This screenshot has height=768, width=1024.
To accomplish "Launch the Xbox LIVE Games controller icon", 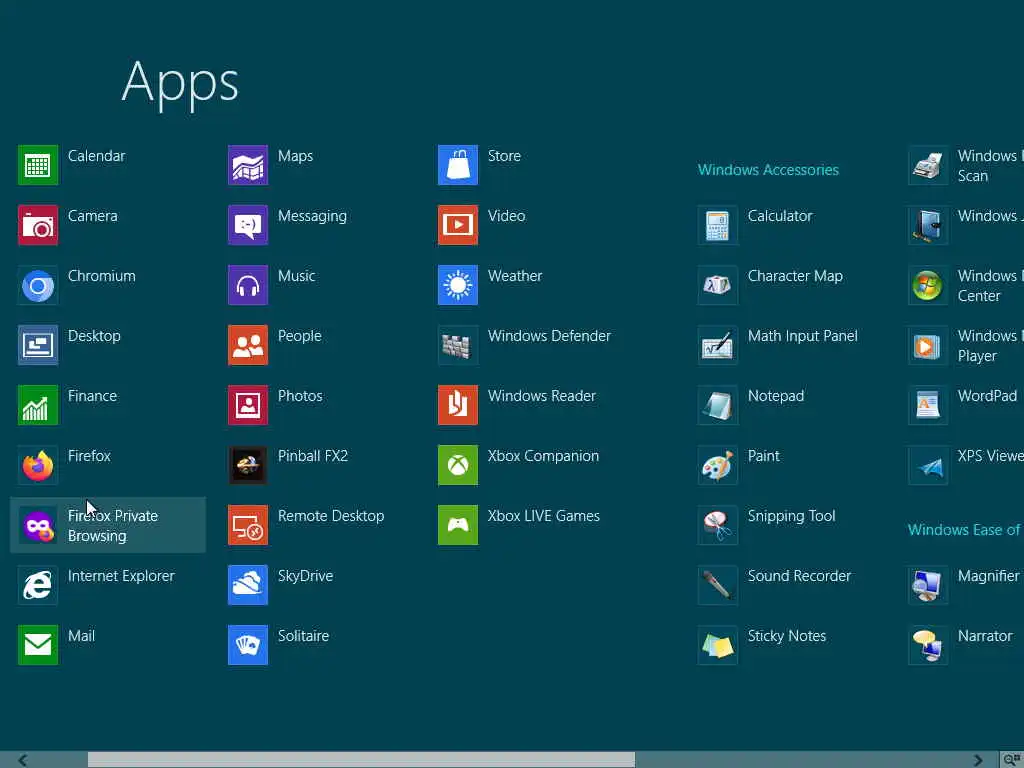I will [x=458, y=526].
